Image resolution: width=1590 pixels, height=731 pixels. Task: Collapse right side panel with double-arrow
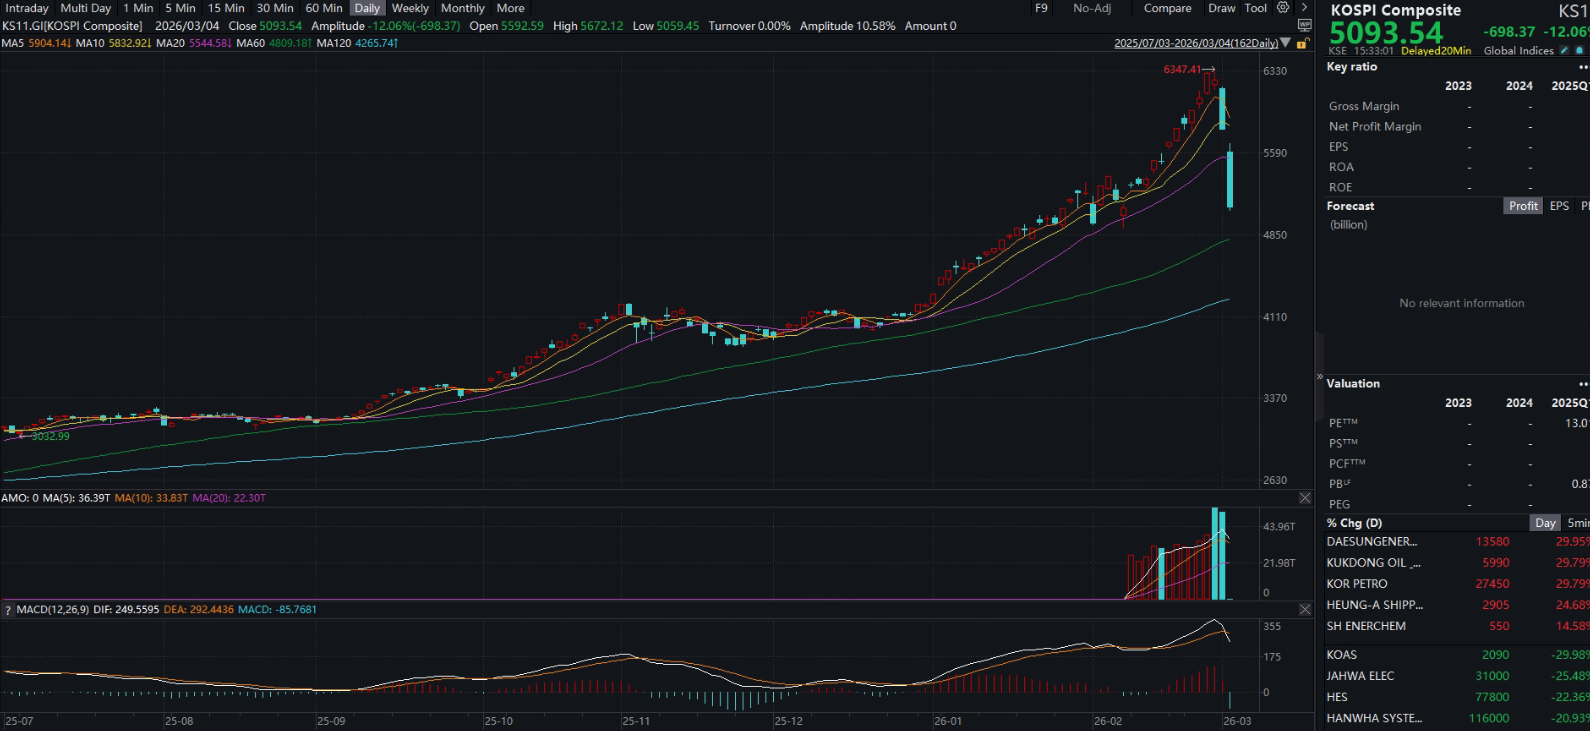point(1319,377)
